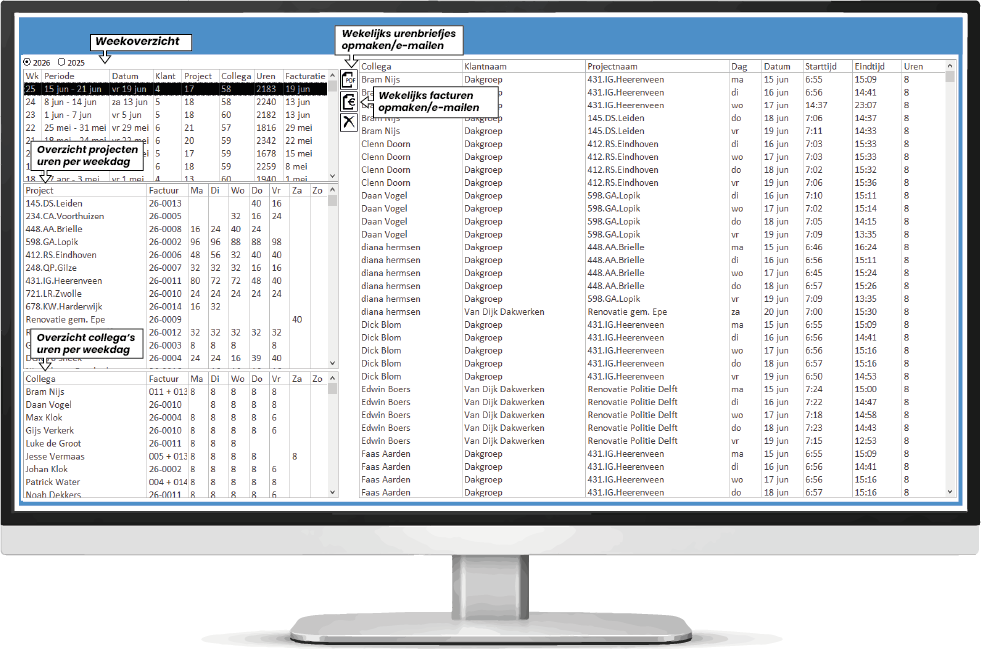
Task: Click the Projectnaam column header
Action: click(657, 66)
